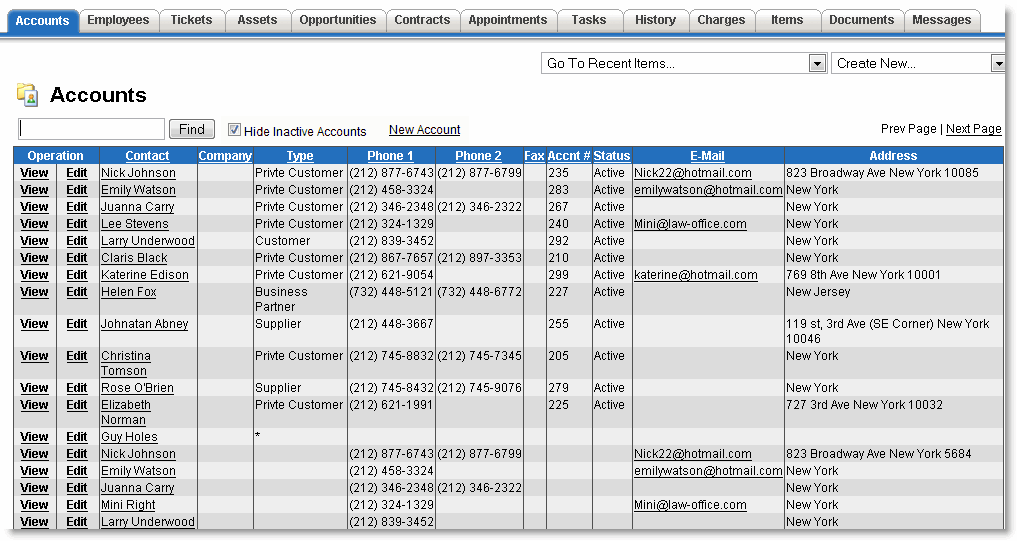The image size is (1017, 541).
Task: Sort accounts by Phone 1 column
Action: coord(390,156)
